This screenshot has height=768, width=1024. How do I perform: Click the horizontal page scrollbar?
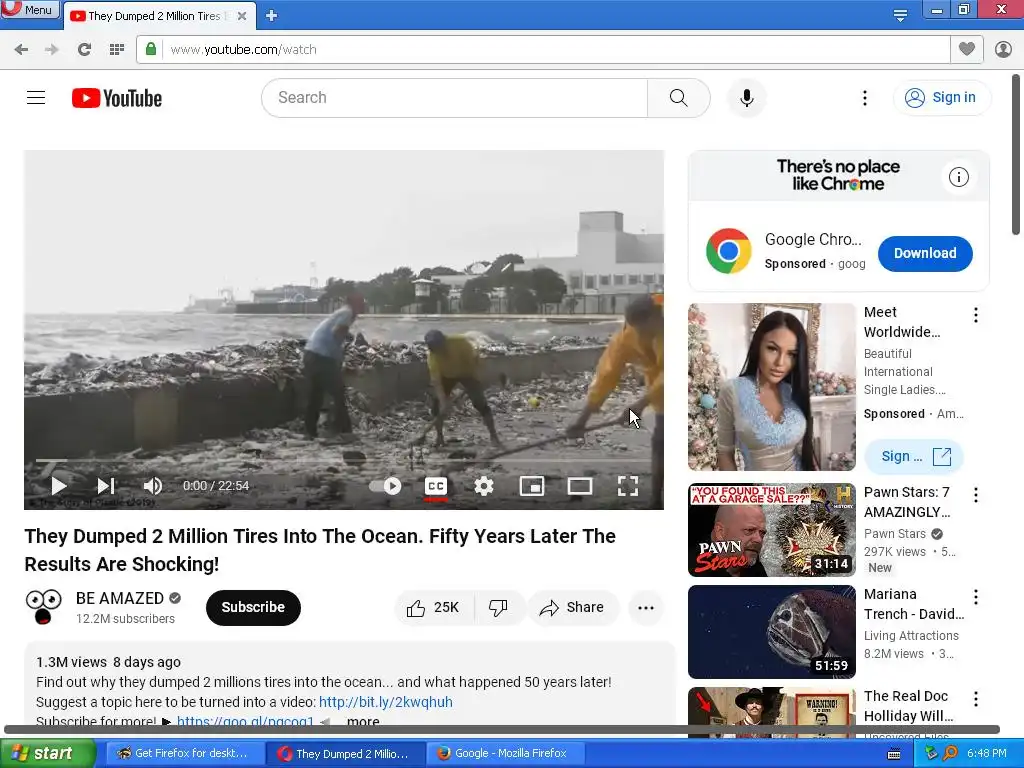click(x=502, y=729)
